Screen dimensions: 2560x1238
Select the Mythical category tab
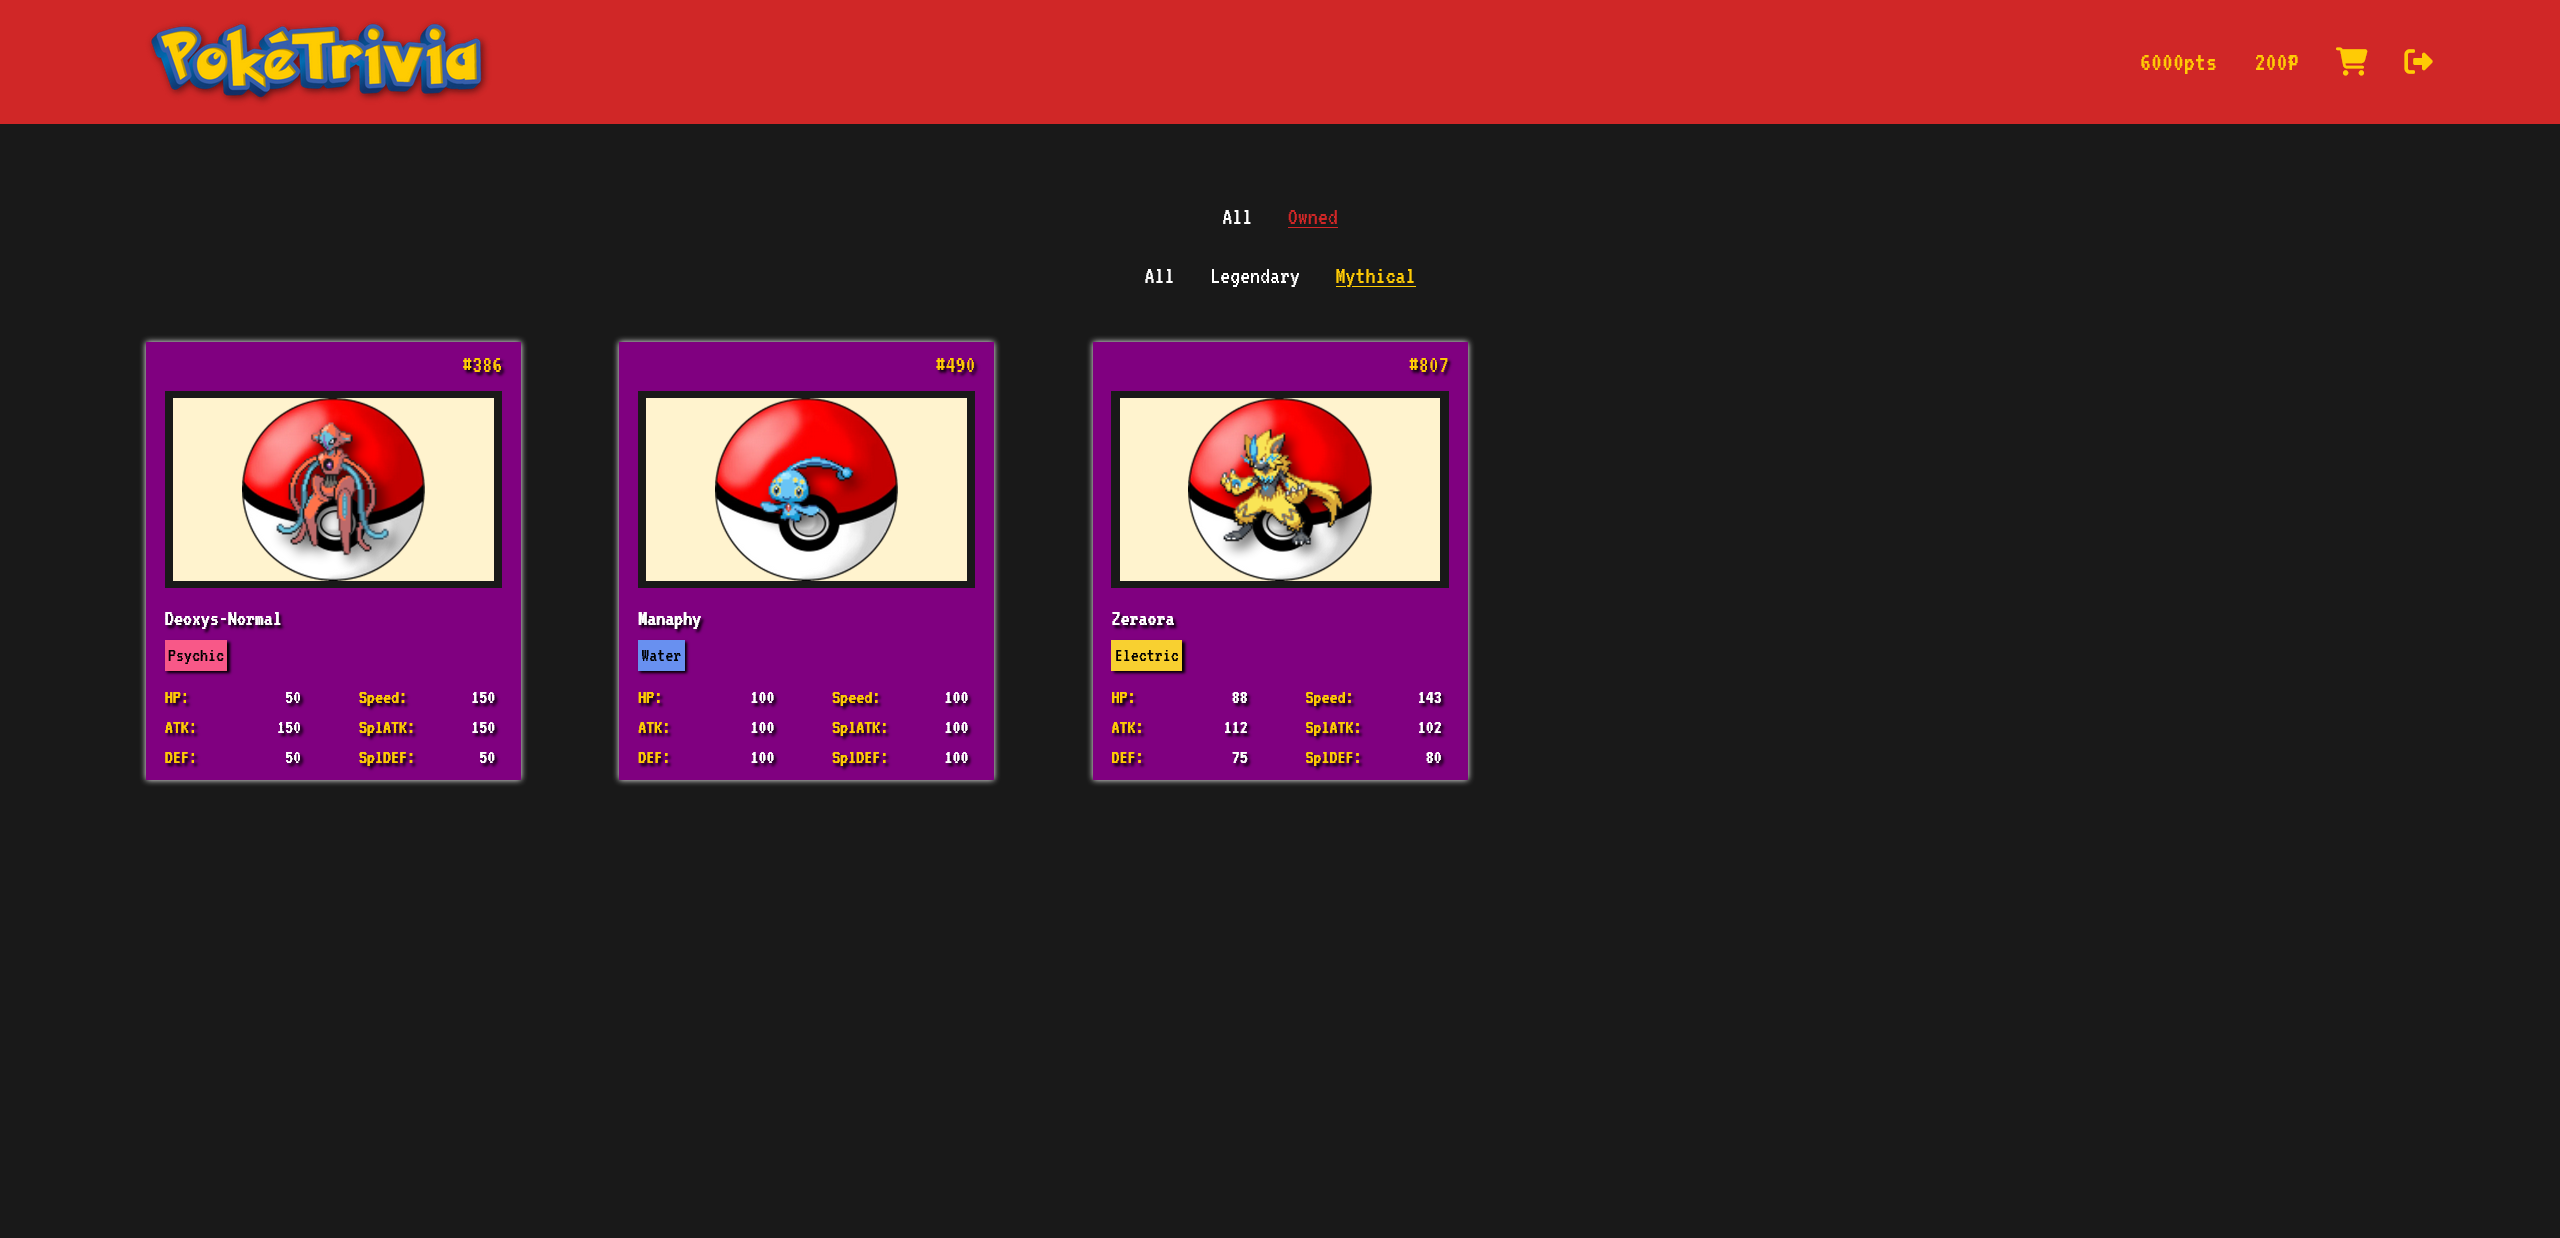click(x=1374, y=277)
